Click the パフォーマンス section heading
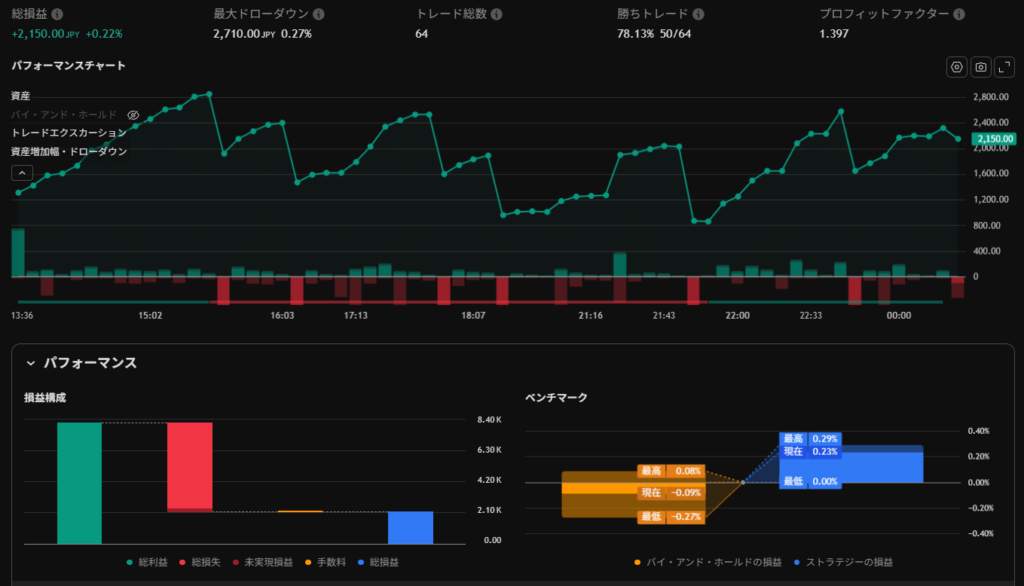 (88, 363)
